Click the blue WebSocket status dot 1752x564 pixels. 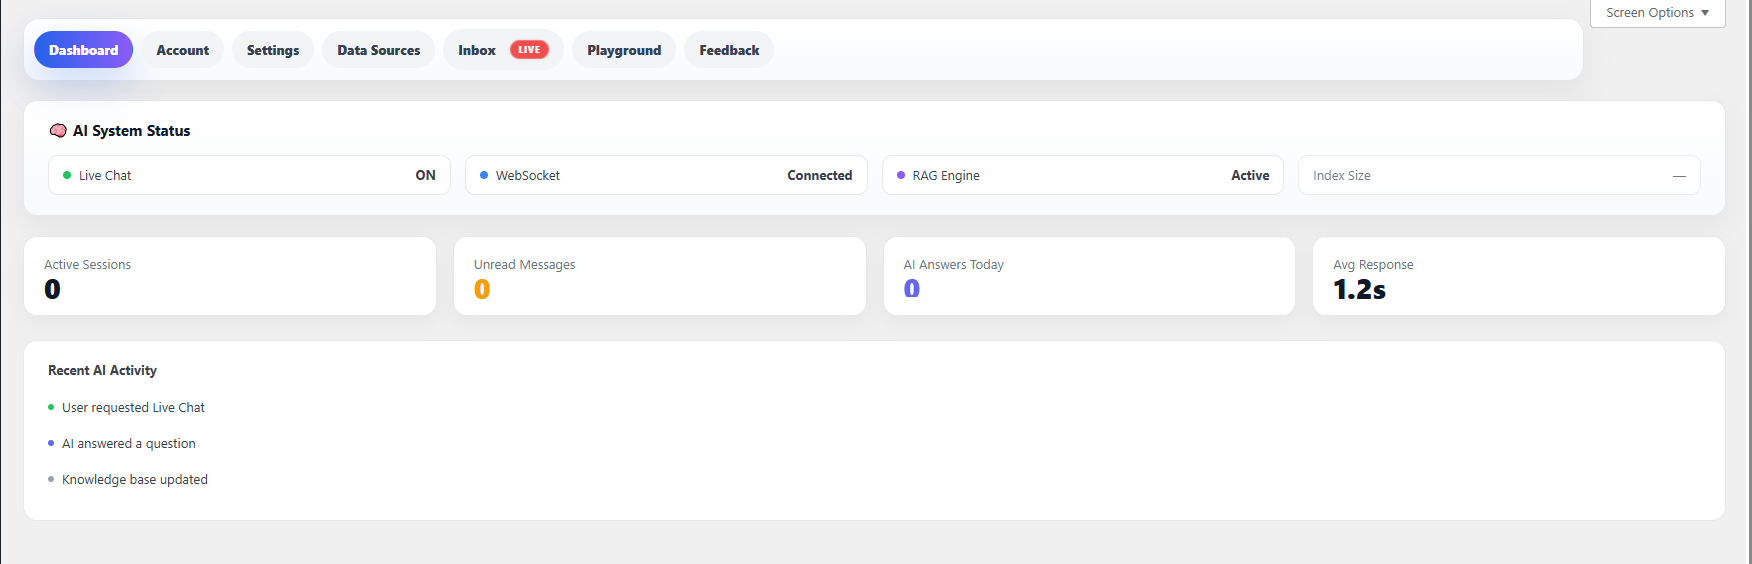[484, 175]
